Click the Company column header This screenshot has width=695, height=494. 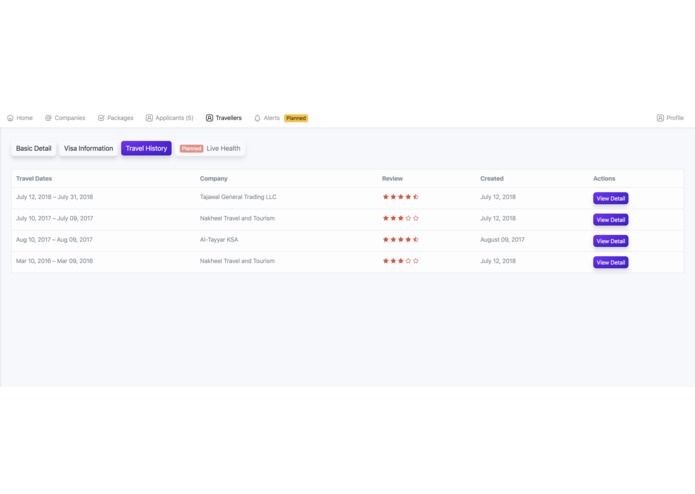[214, 179]
